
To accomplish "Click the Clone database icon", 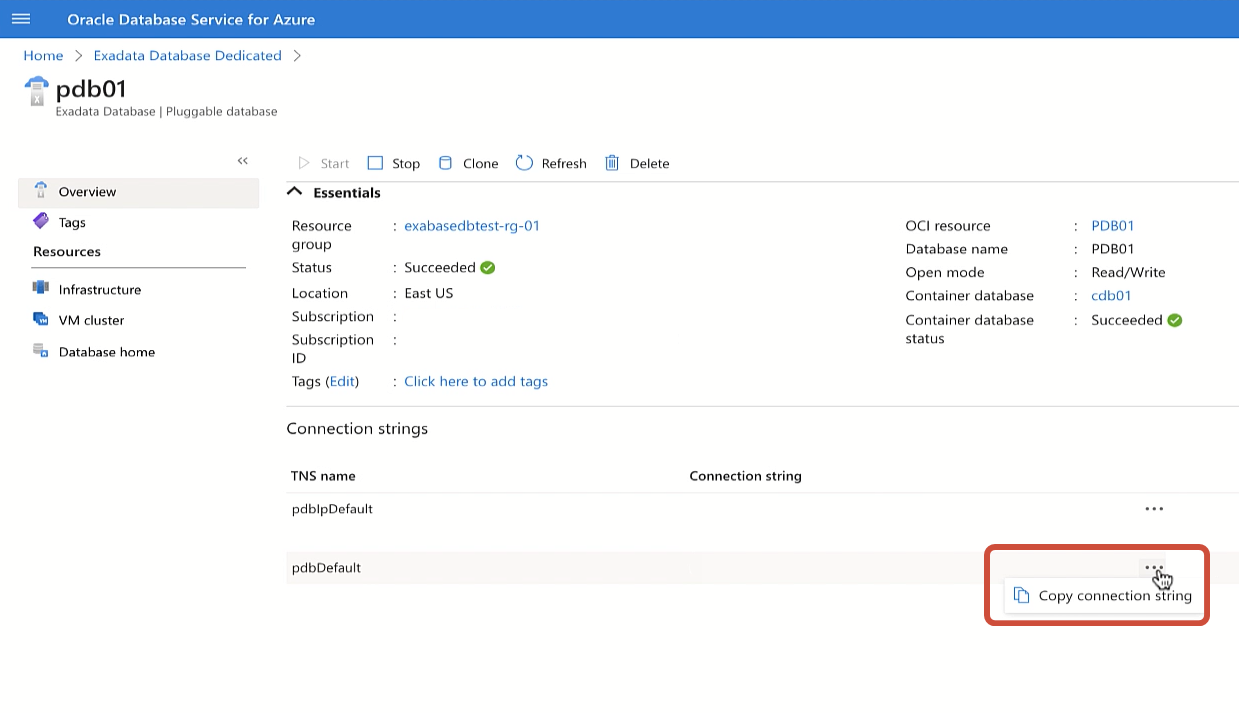I will coord(446,163).
